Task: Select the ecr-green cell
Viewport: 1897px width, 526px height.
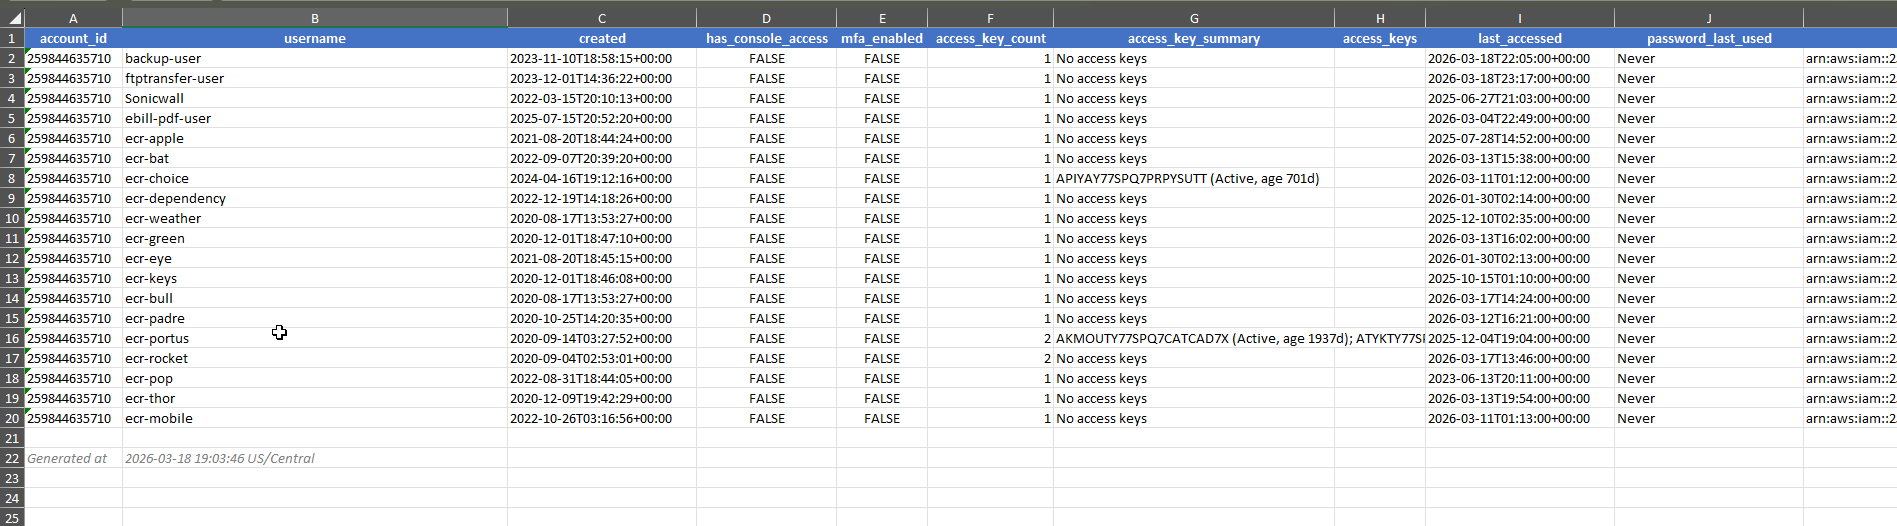Action: click(x=315, y=238)
